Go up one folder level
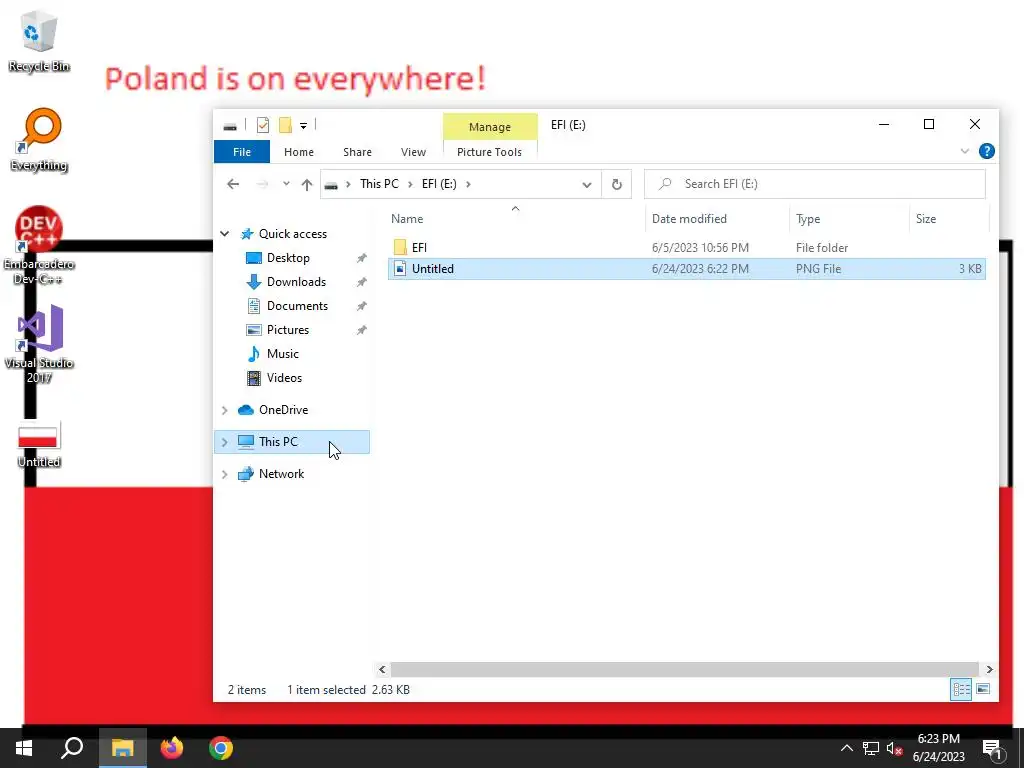The image size is (1024, 768). click(x=307, y=185)
